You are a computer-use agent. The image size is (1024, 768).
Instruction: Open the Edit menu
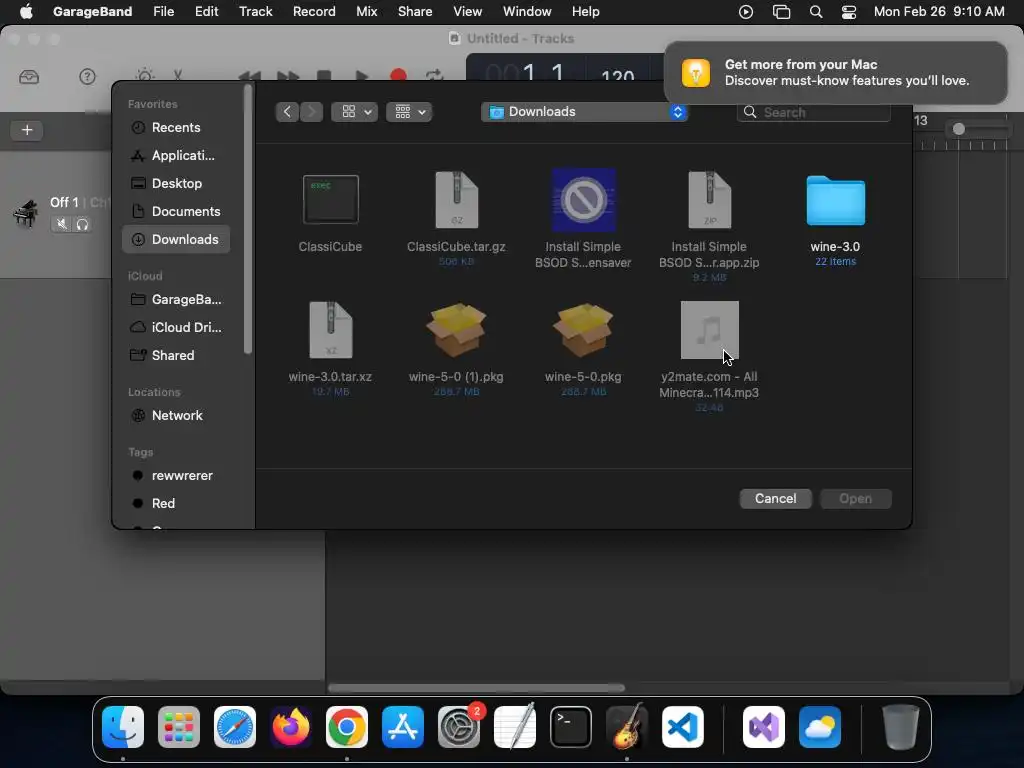(x=206, y=11)
